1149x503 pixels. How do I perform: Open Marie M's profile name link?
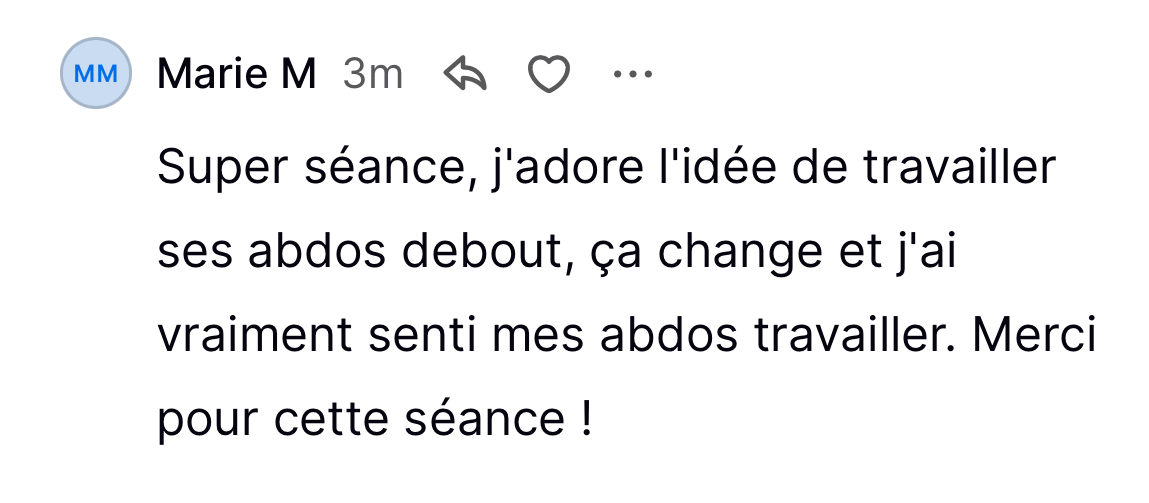click(237, 74)
